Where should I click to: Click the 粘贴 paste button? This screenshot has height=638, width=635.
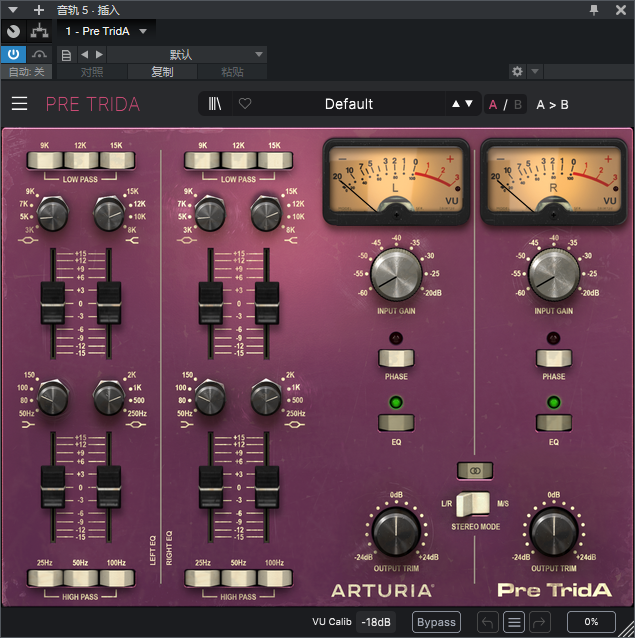pos(232,72)
